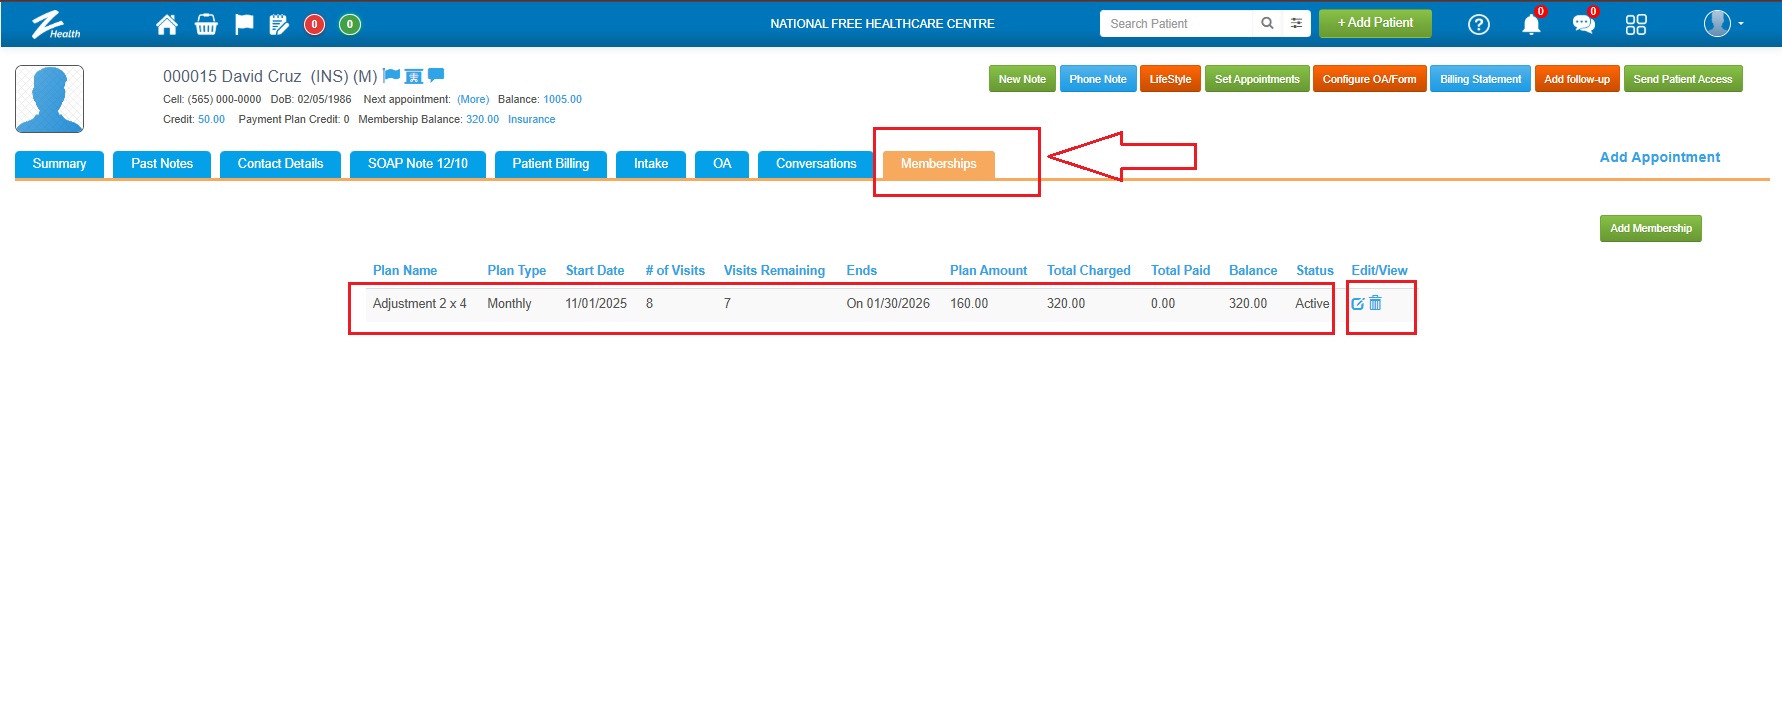Click the notepad with pencil icon
The height and width of the screenshot is (714, 1782).
279,24
